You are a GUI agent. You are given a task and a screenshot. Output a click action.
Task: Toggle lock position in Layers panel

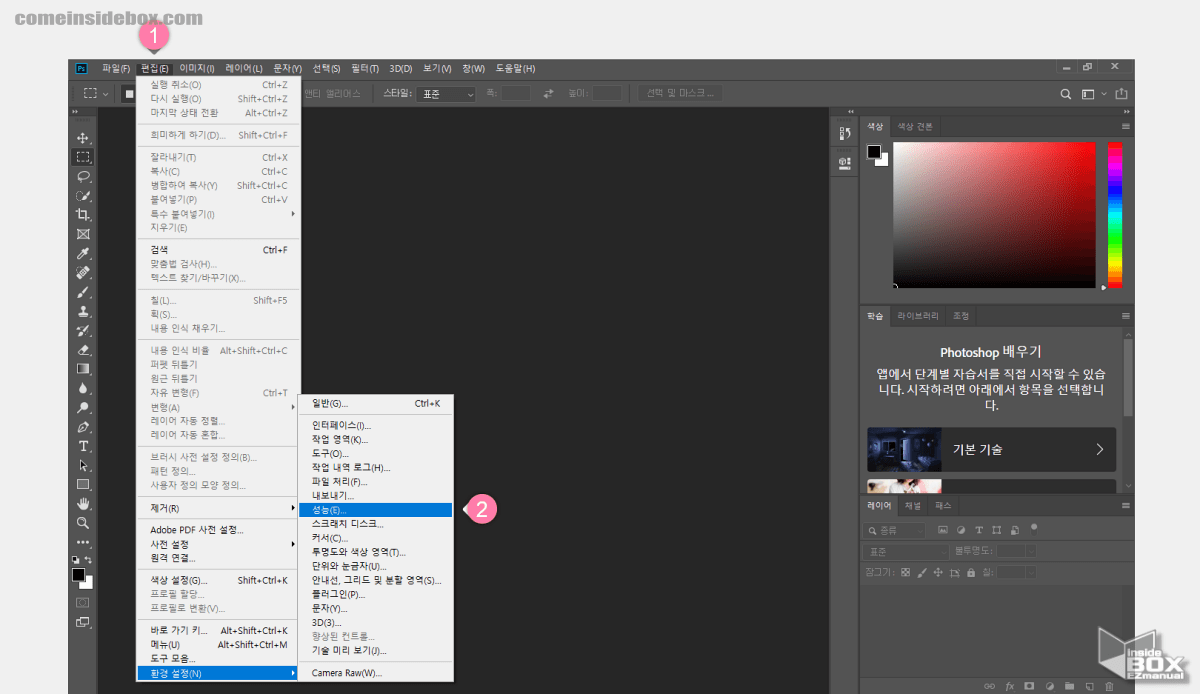click(938, 573)
